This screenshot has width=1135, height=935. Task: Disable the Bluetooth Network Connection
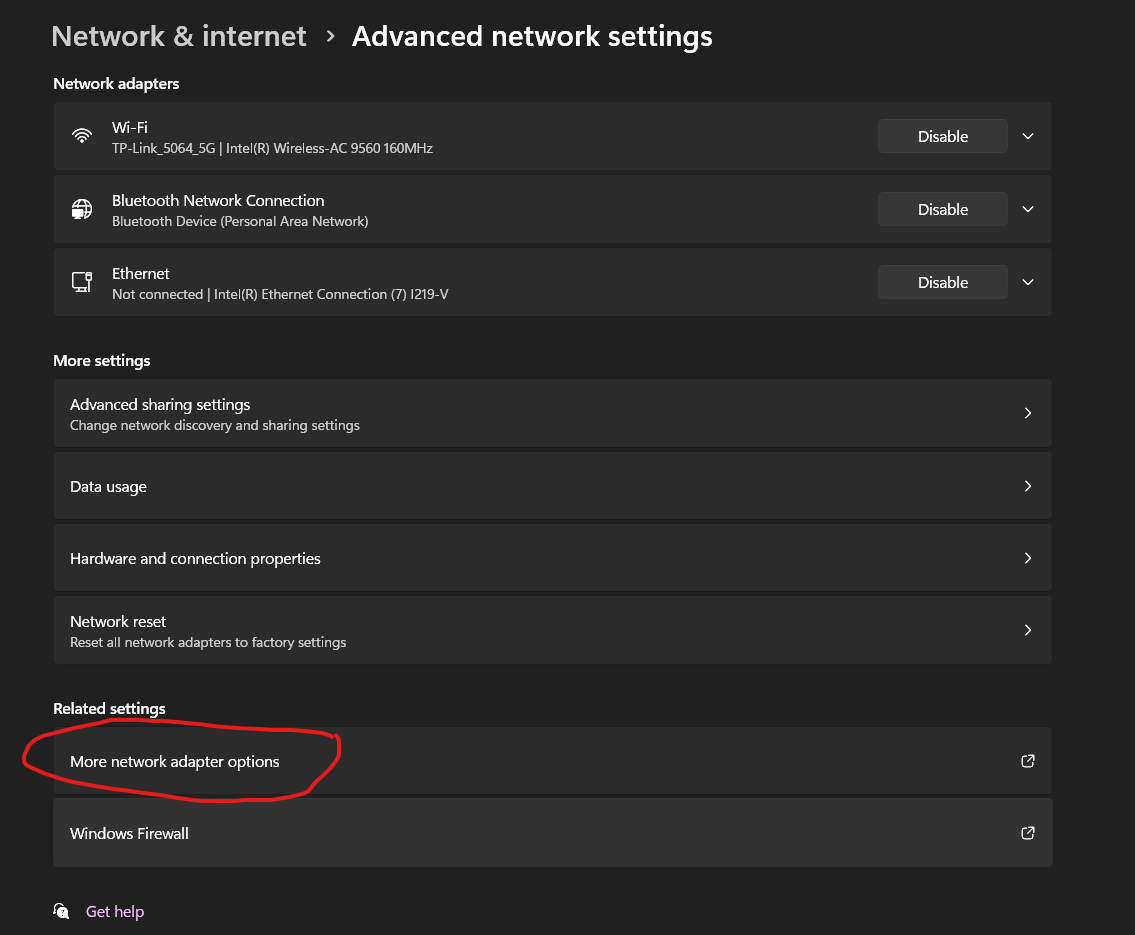click(942, 209)
